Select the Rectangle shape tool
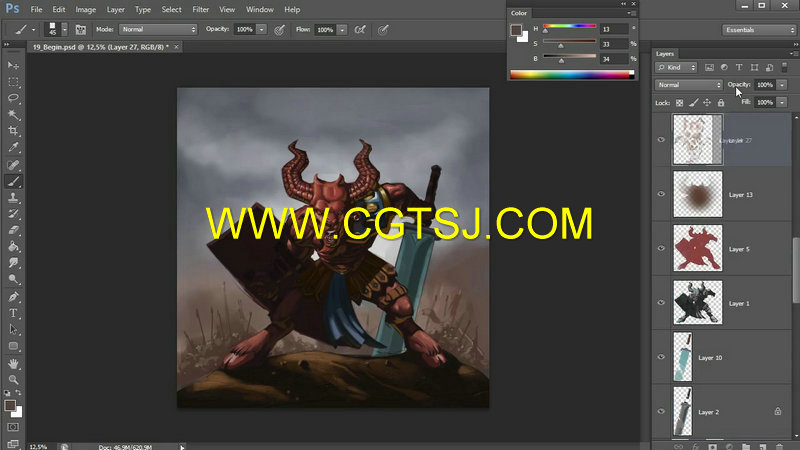 tap(13, 346)
